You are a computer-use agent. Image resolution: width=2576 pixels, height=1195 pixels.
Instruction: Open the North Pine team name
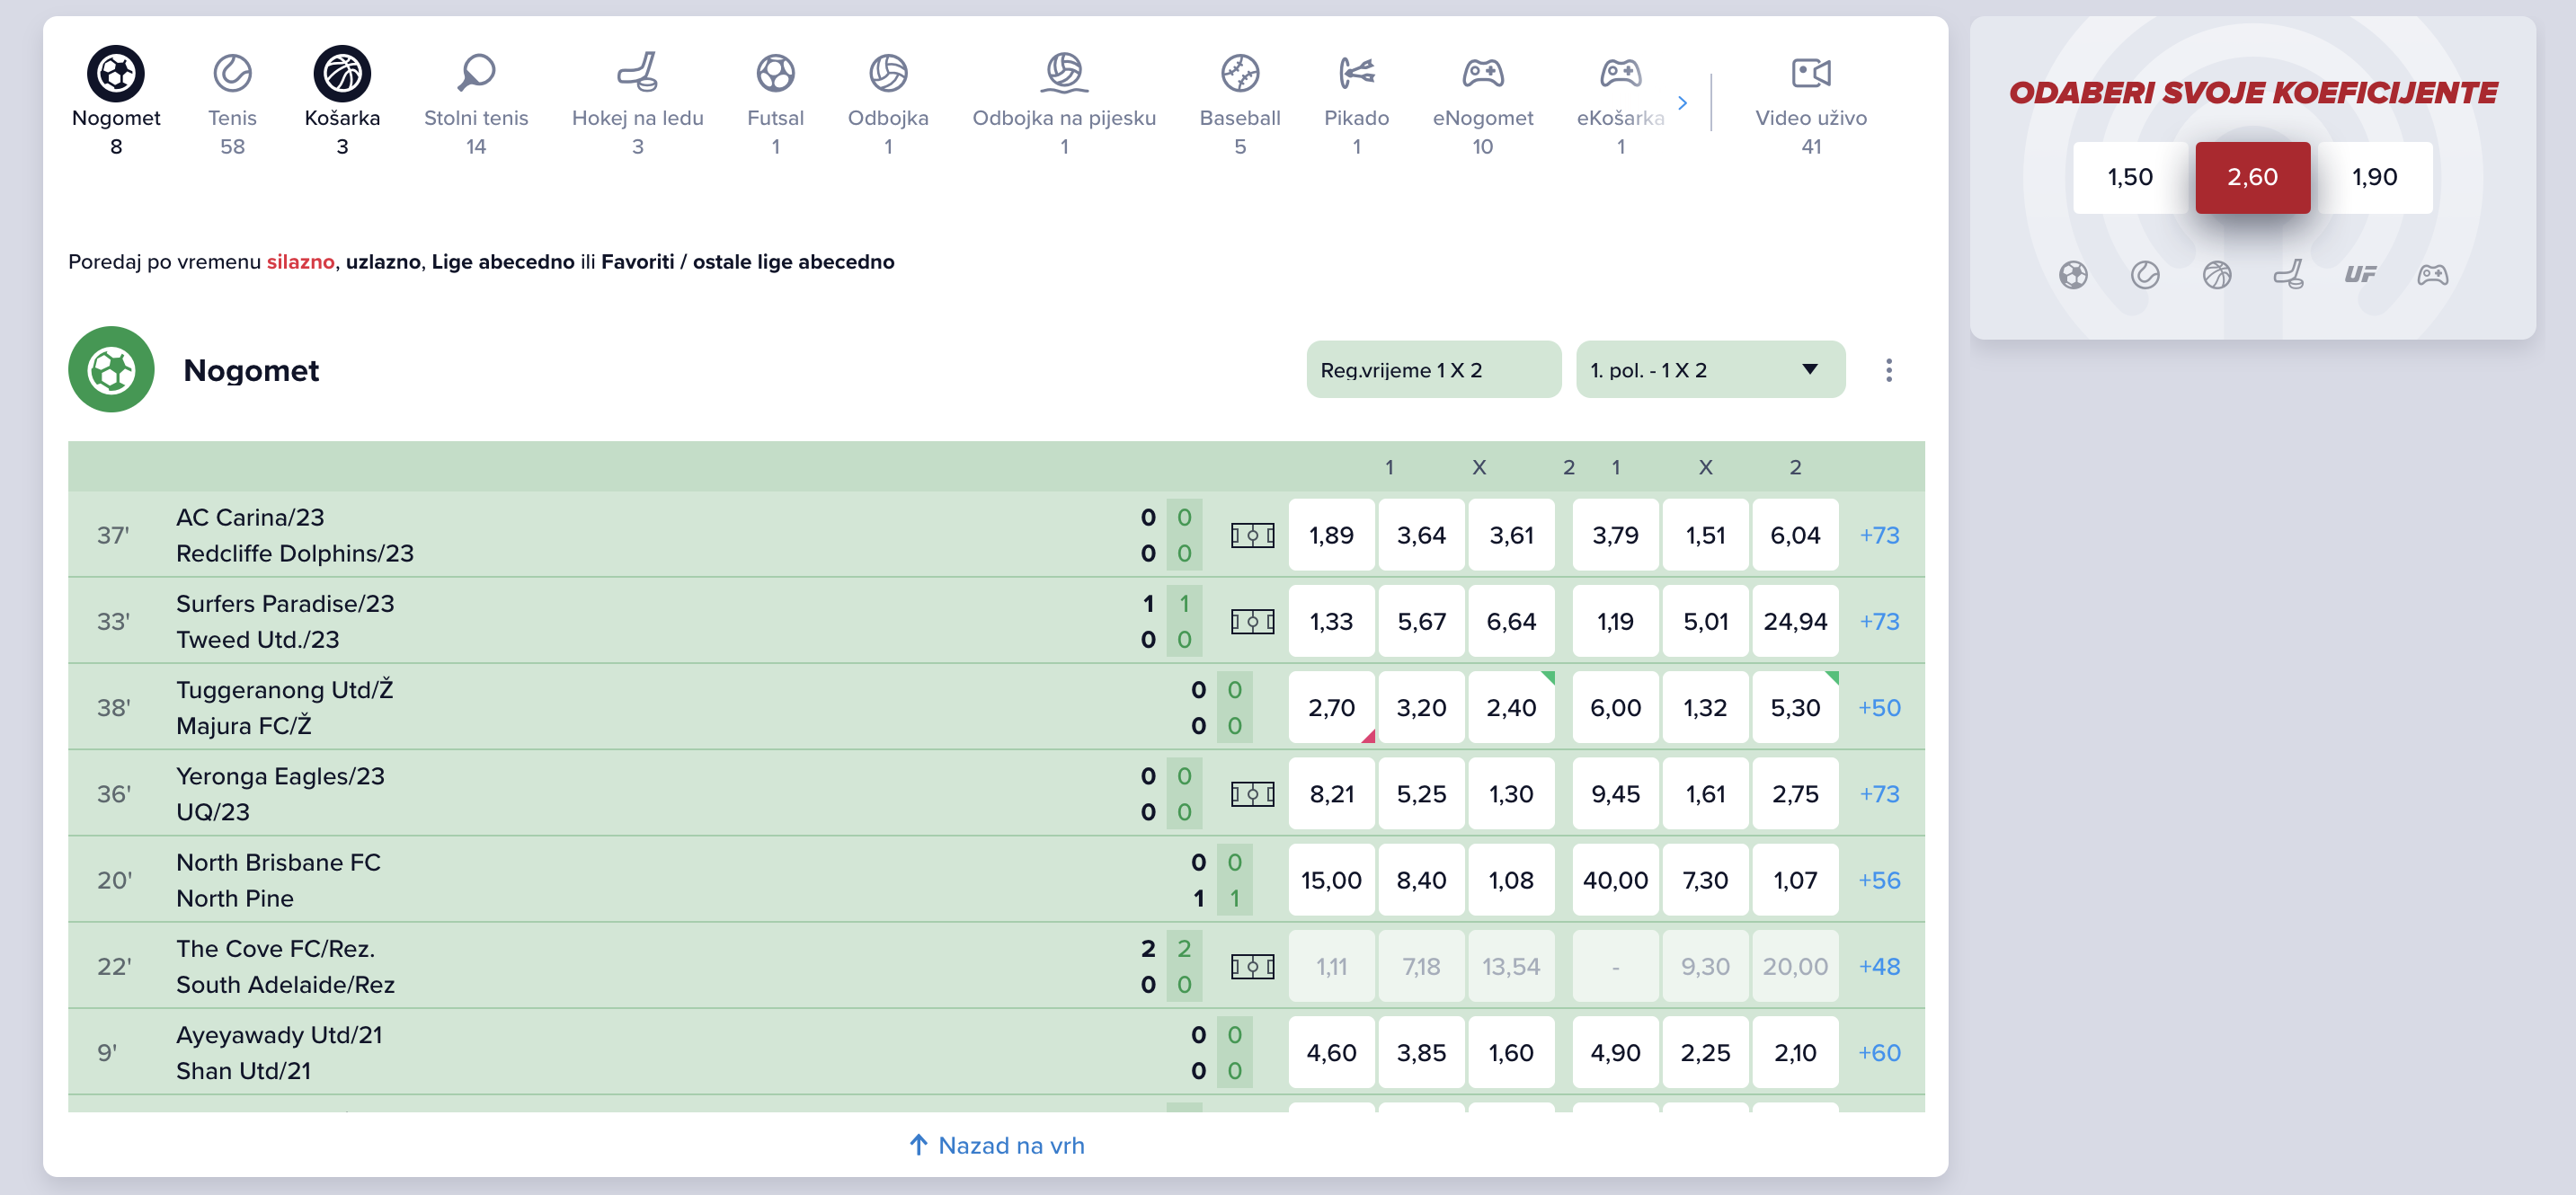pos(235,899)
